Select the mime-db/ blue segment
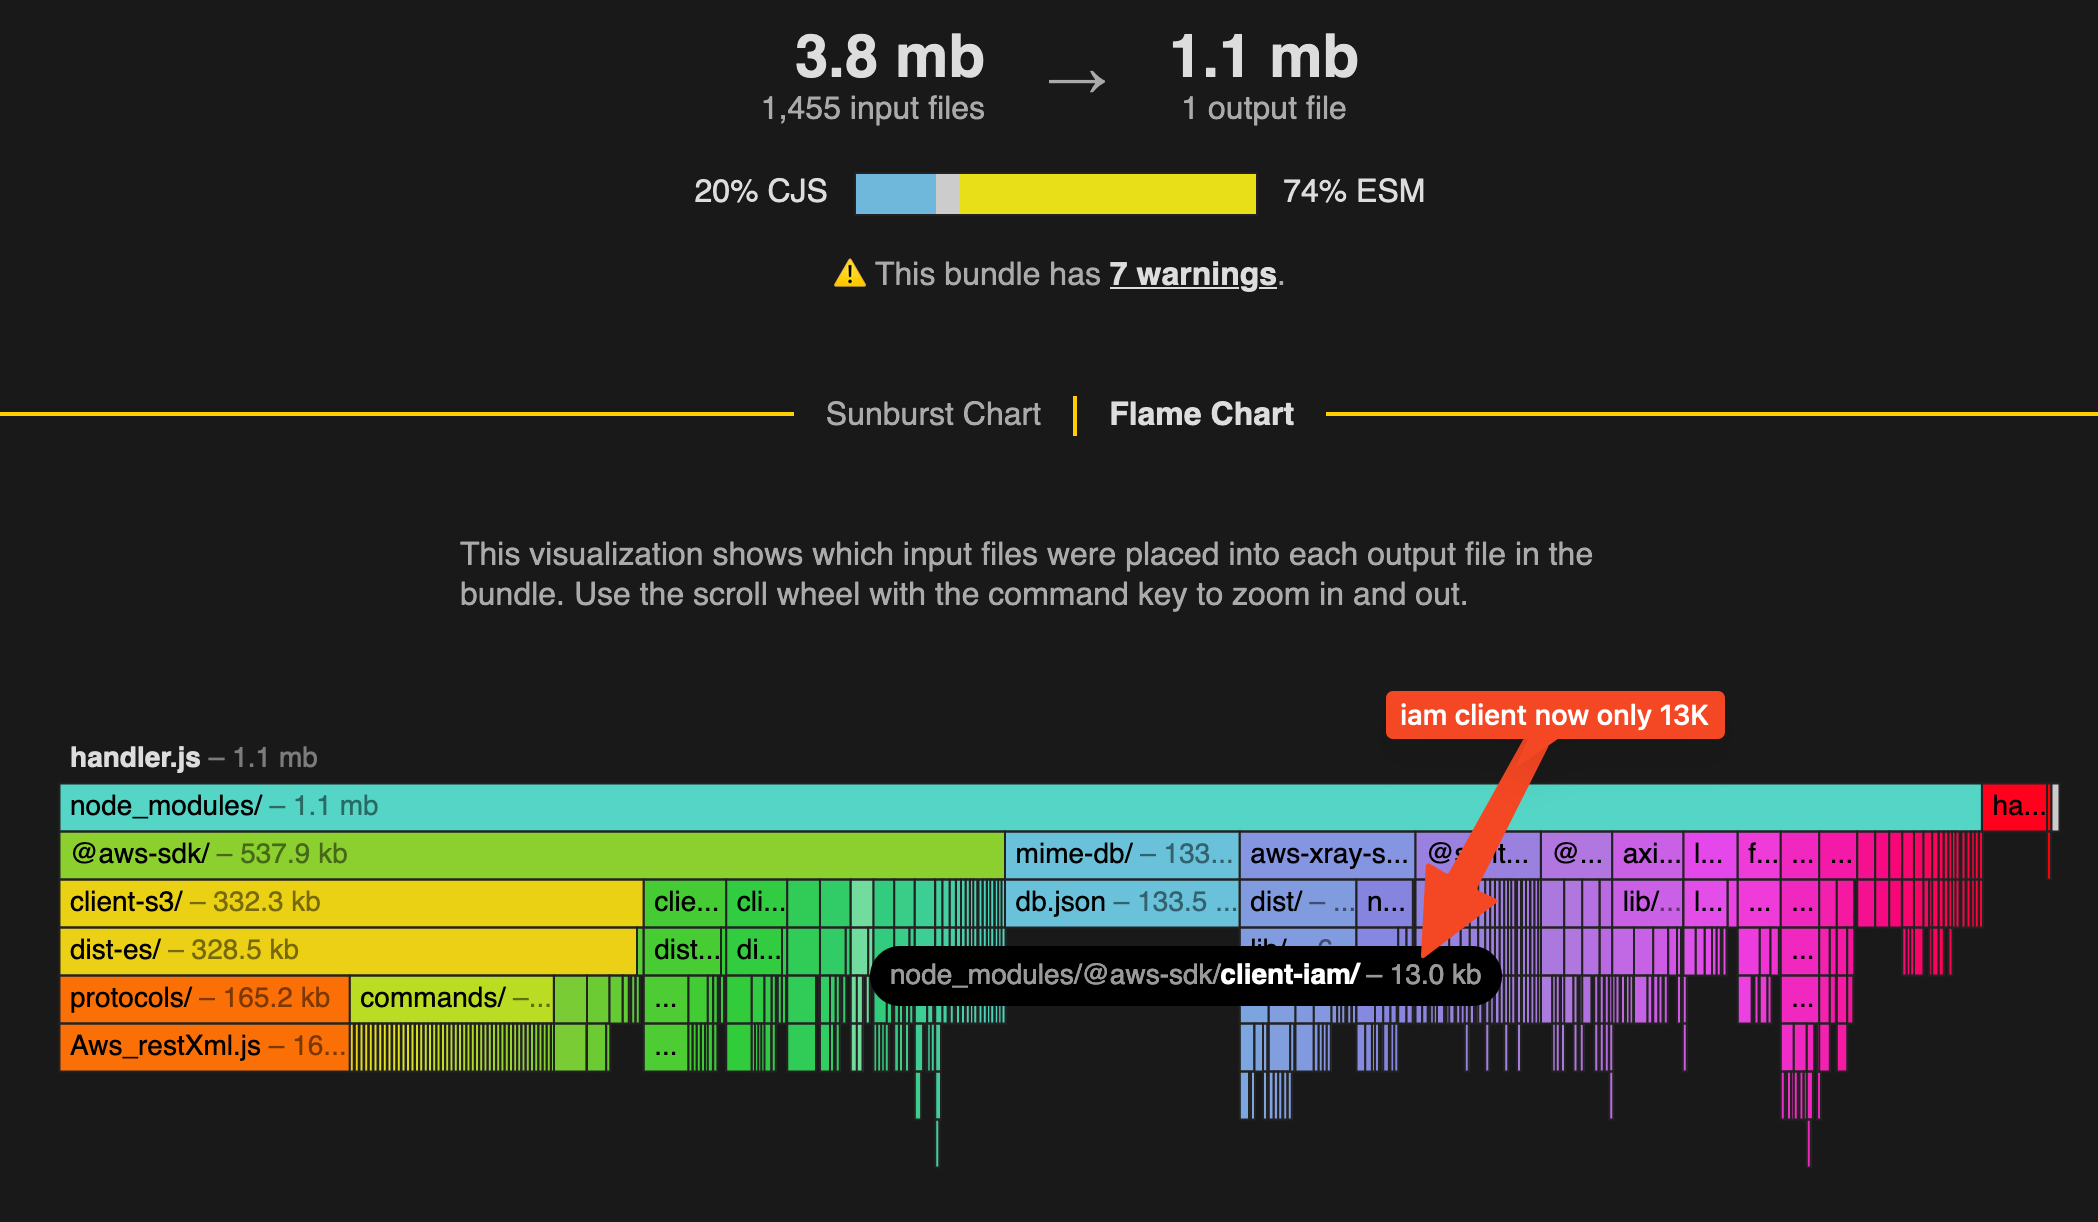This screenshot has width=2098, height=1222. coord(1120,853)
